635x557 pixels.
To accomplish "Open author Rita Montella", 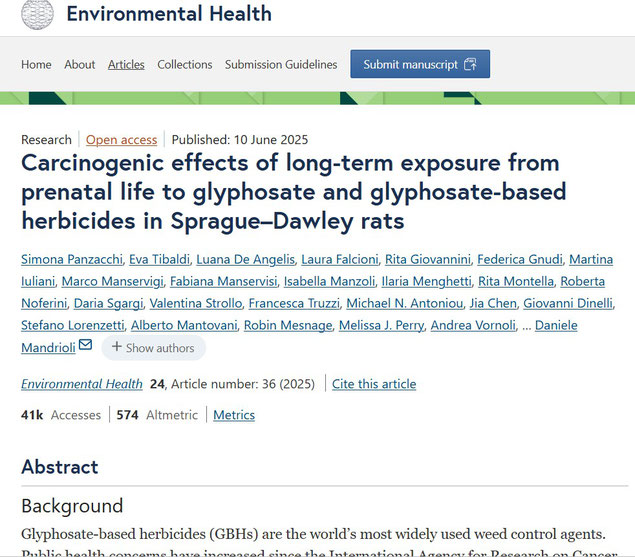I will [516, 281].
